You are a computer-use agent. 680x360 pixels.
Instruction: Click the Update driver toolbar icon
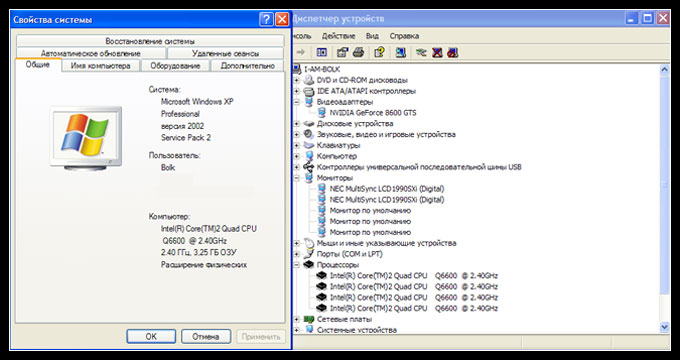421,52
